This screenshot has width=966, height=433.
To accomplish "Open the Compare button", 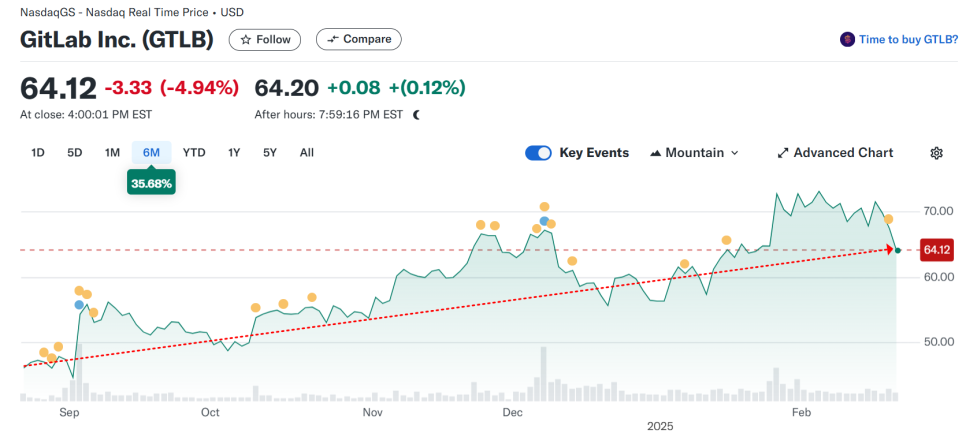I will [359, 39].
